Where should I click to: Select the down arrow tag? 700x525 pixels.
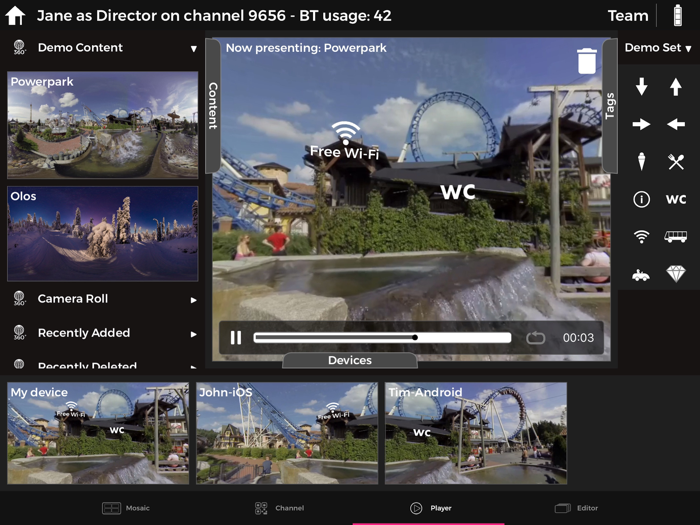click(x=642, y=87)
